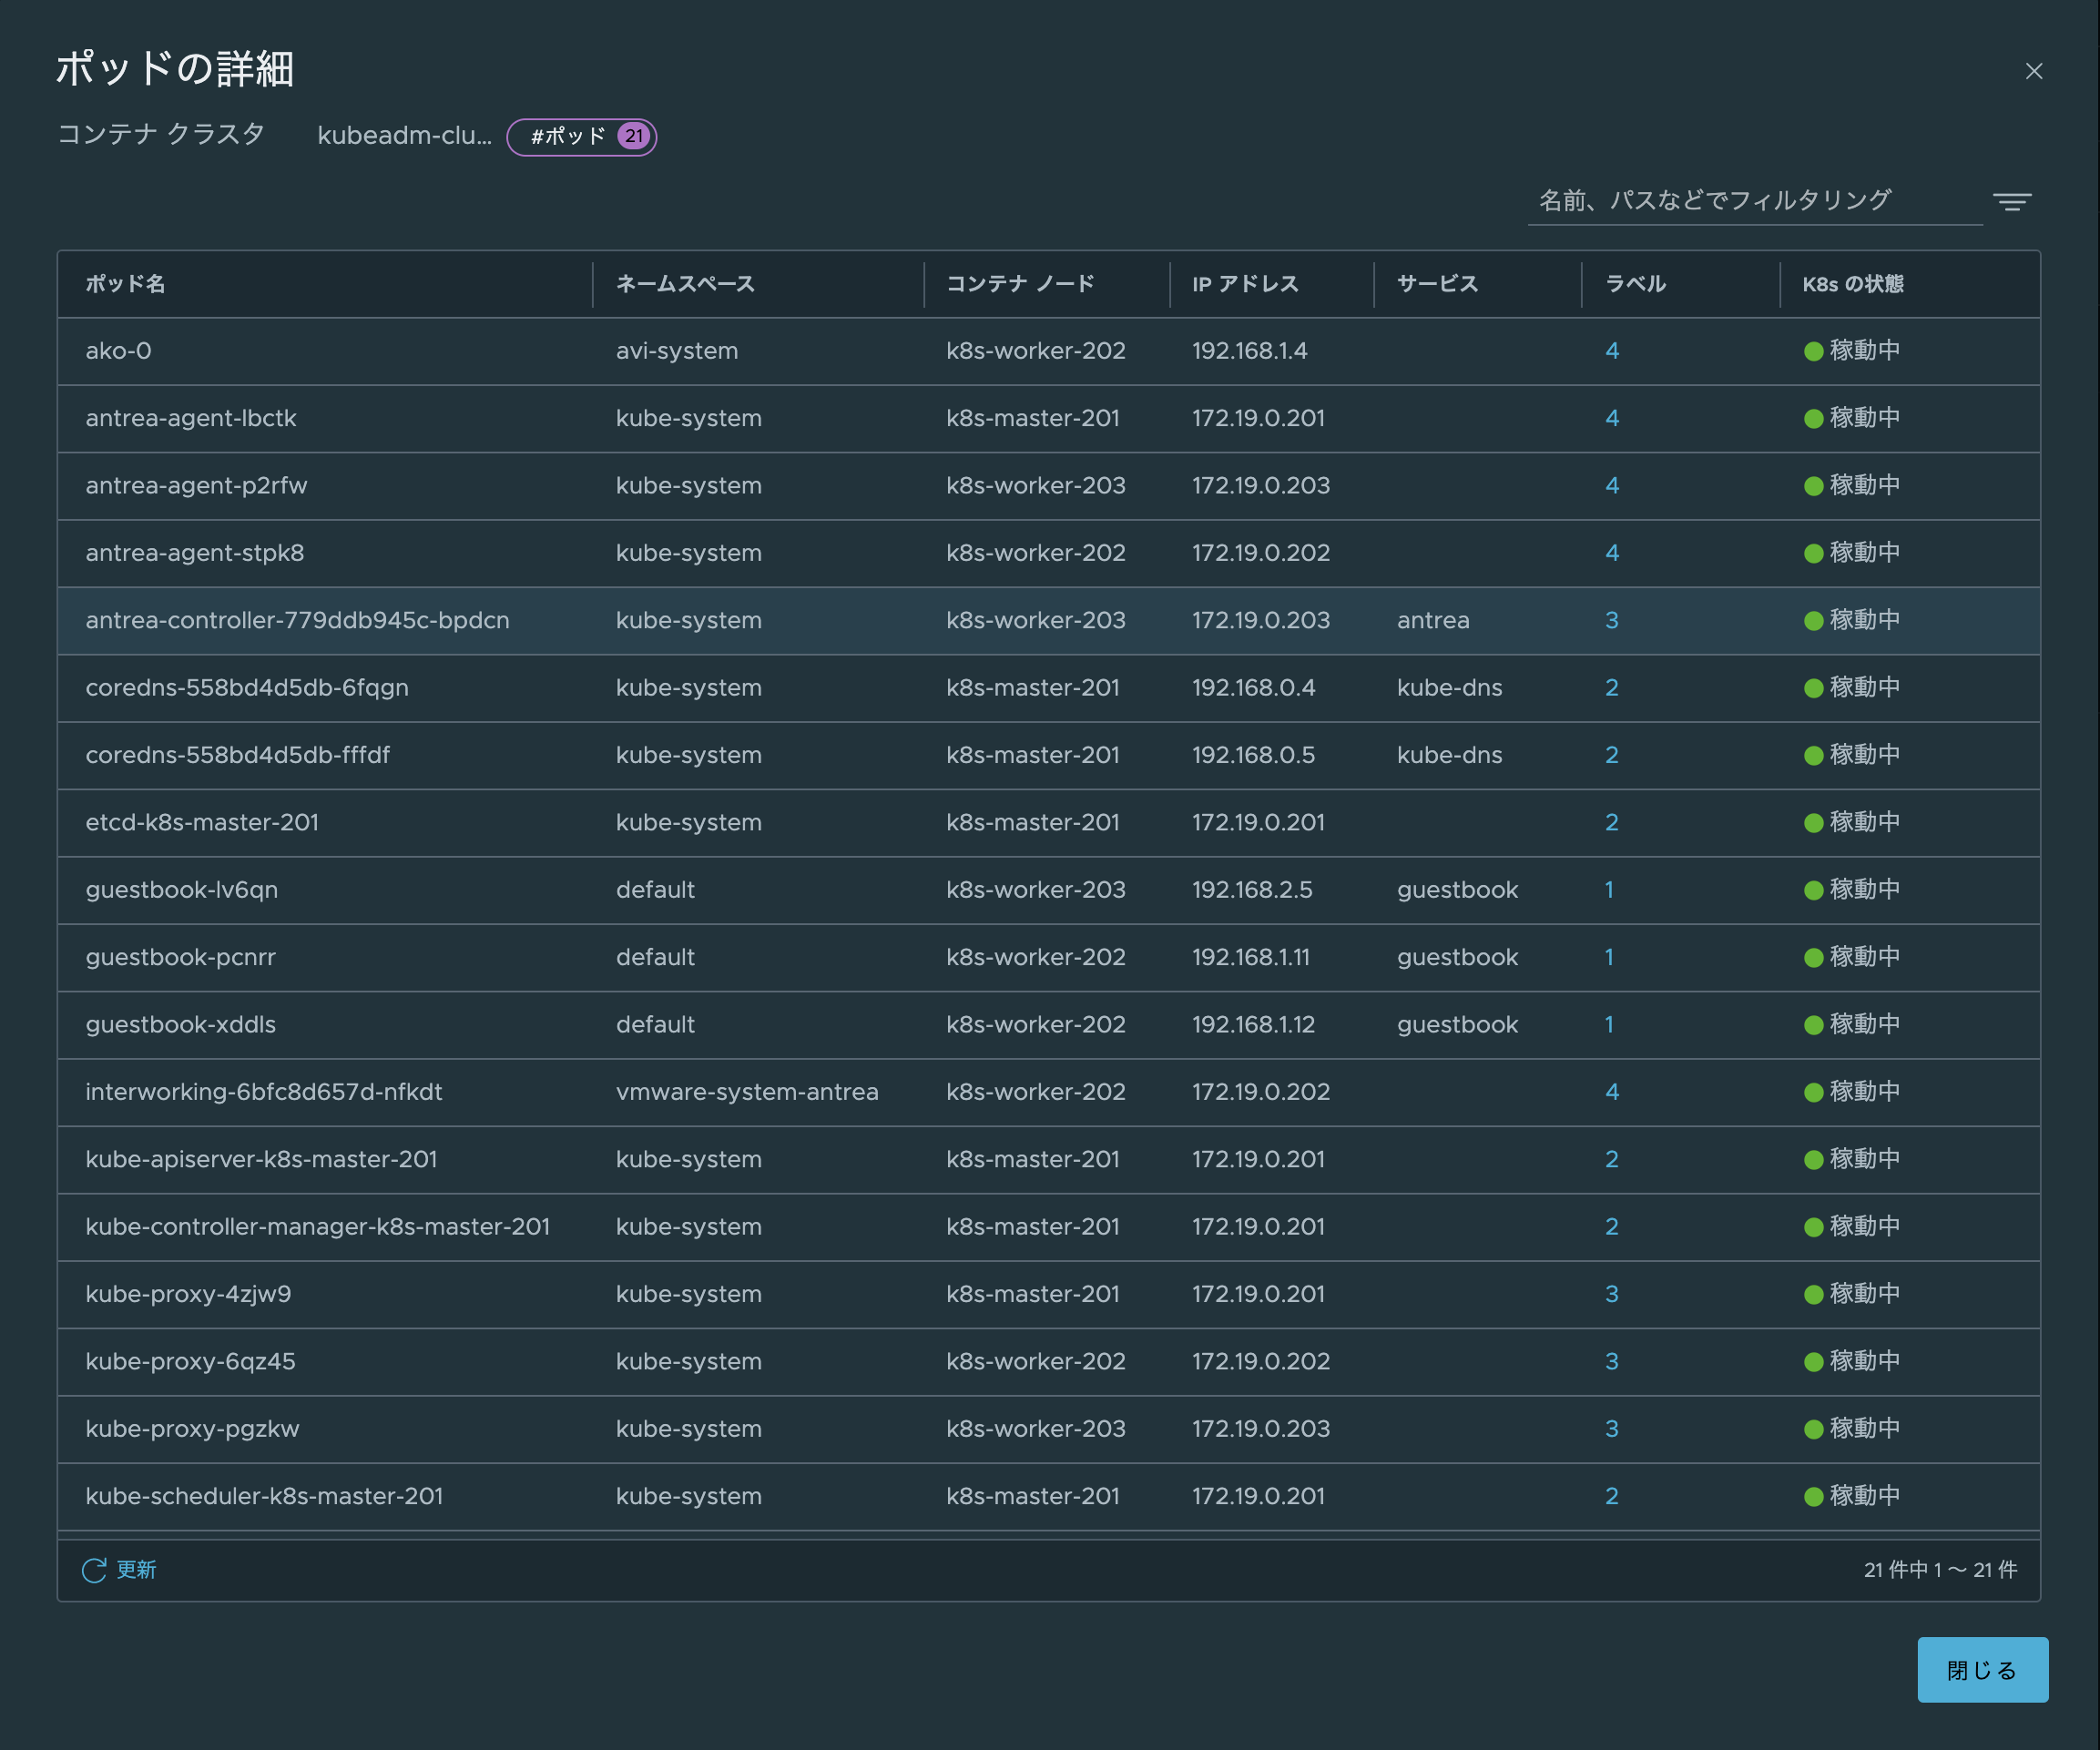The image size is (2100, 1750).
Task: Click the filter lines icon
Action: pos(2011,202)
